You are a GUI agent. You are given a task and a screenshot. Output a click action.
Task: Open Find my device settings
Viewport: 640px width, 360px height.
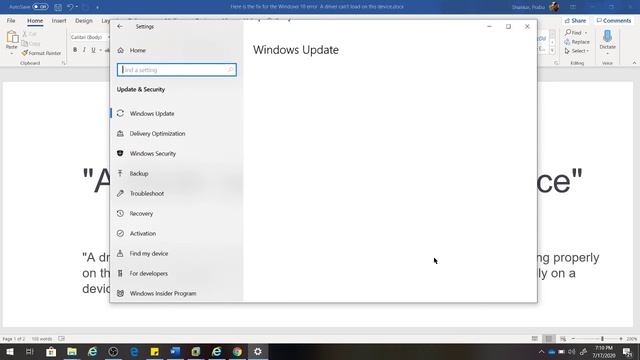149,253
